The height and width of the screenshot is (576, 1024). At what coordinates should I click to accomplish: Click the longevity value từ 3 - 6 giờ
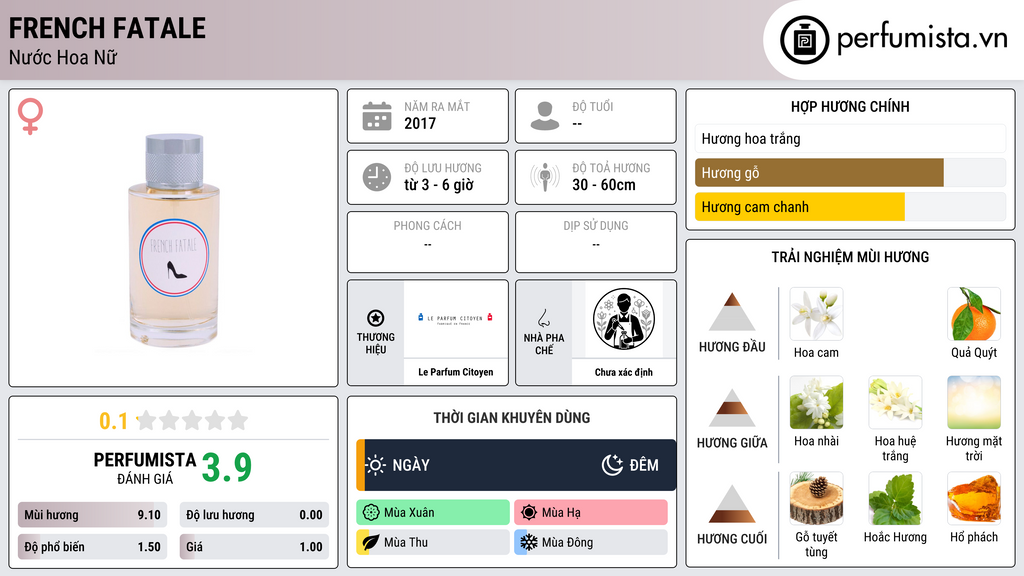(439, 185)
